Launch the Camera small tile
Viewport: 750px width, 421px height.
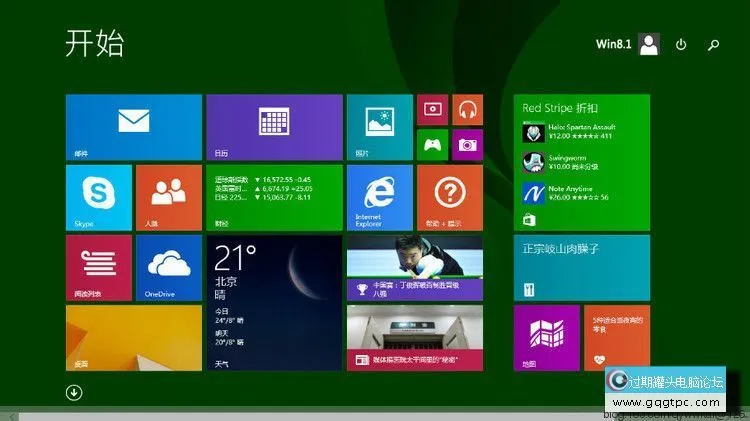click(467, 145)
